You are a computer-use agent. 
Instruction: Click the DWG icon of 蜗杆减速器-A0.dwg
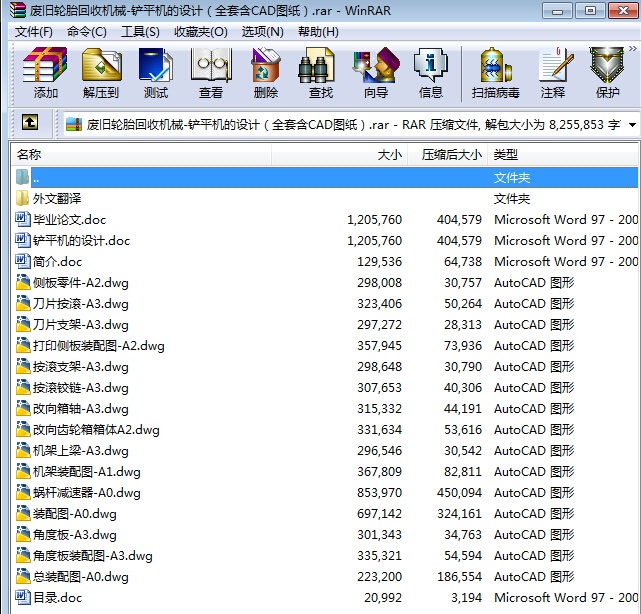[22, 492]
